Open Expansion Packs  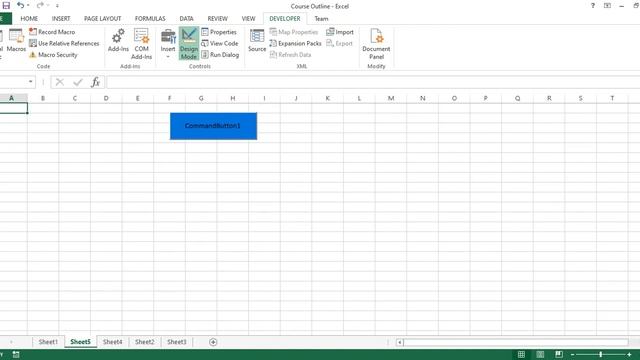(296, 43)
